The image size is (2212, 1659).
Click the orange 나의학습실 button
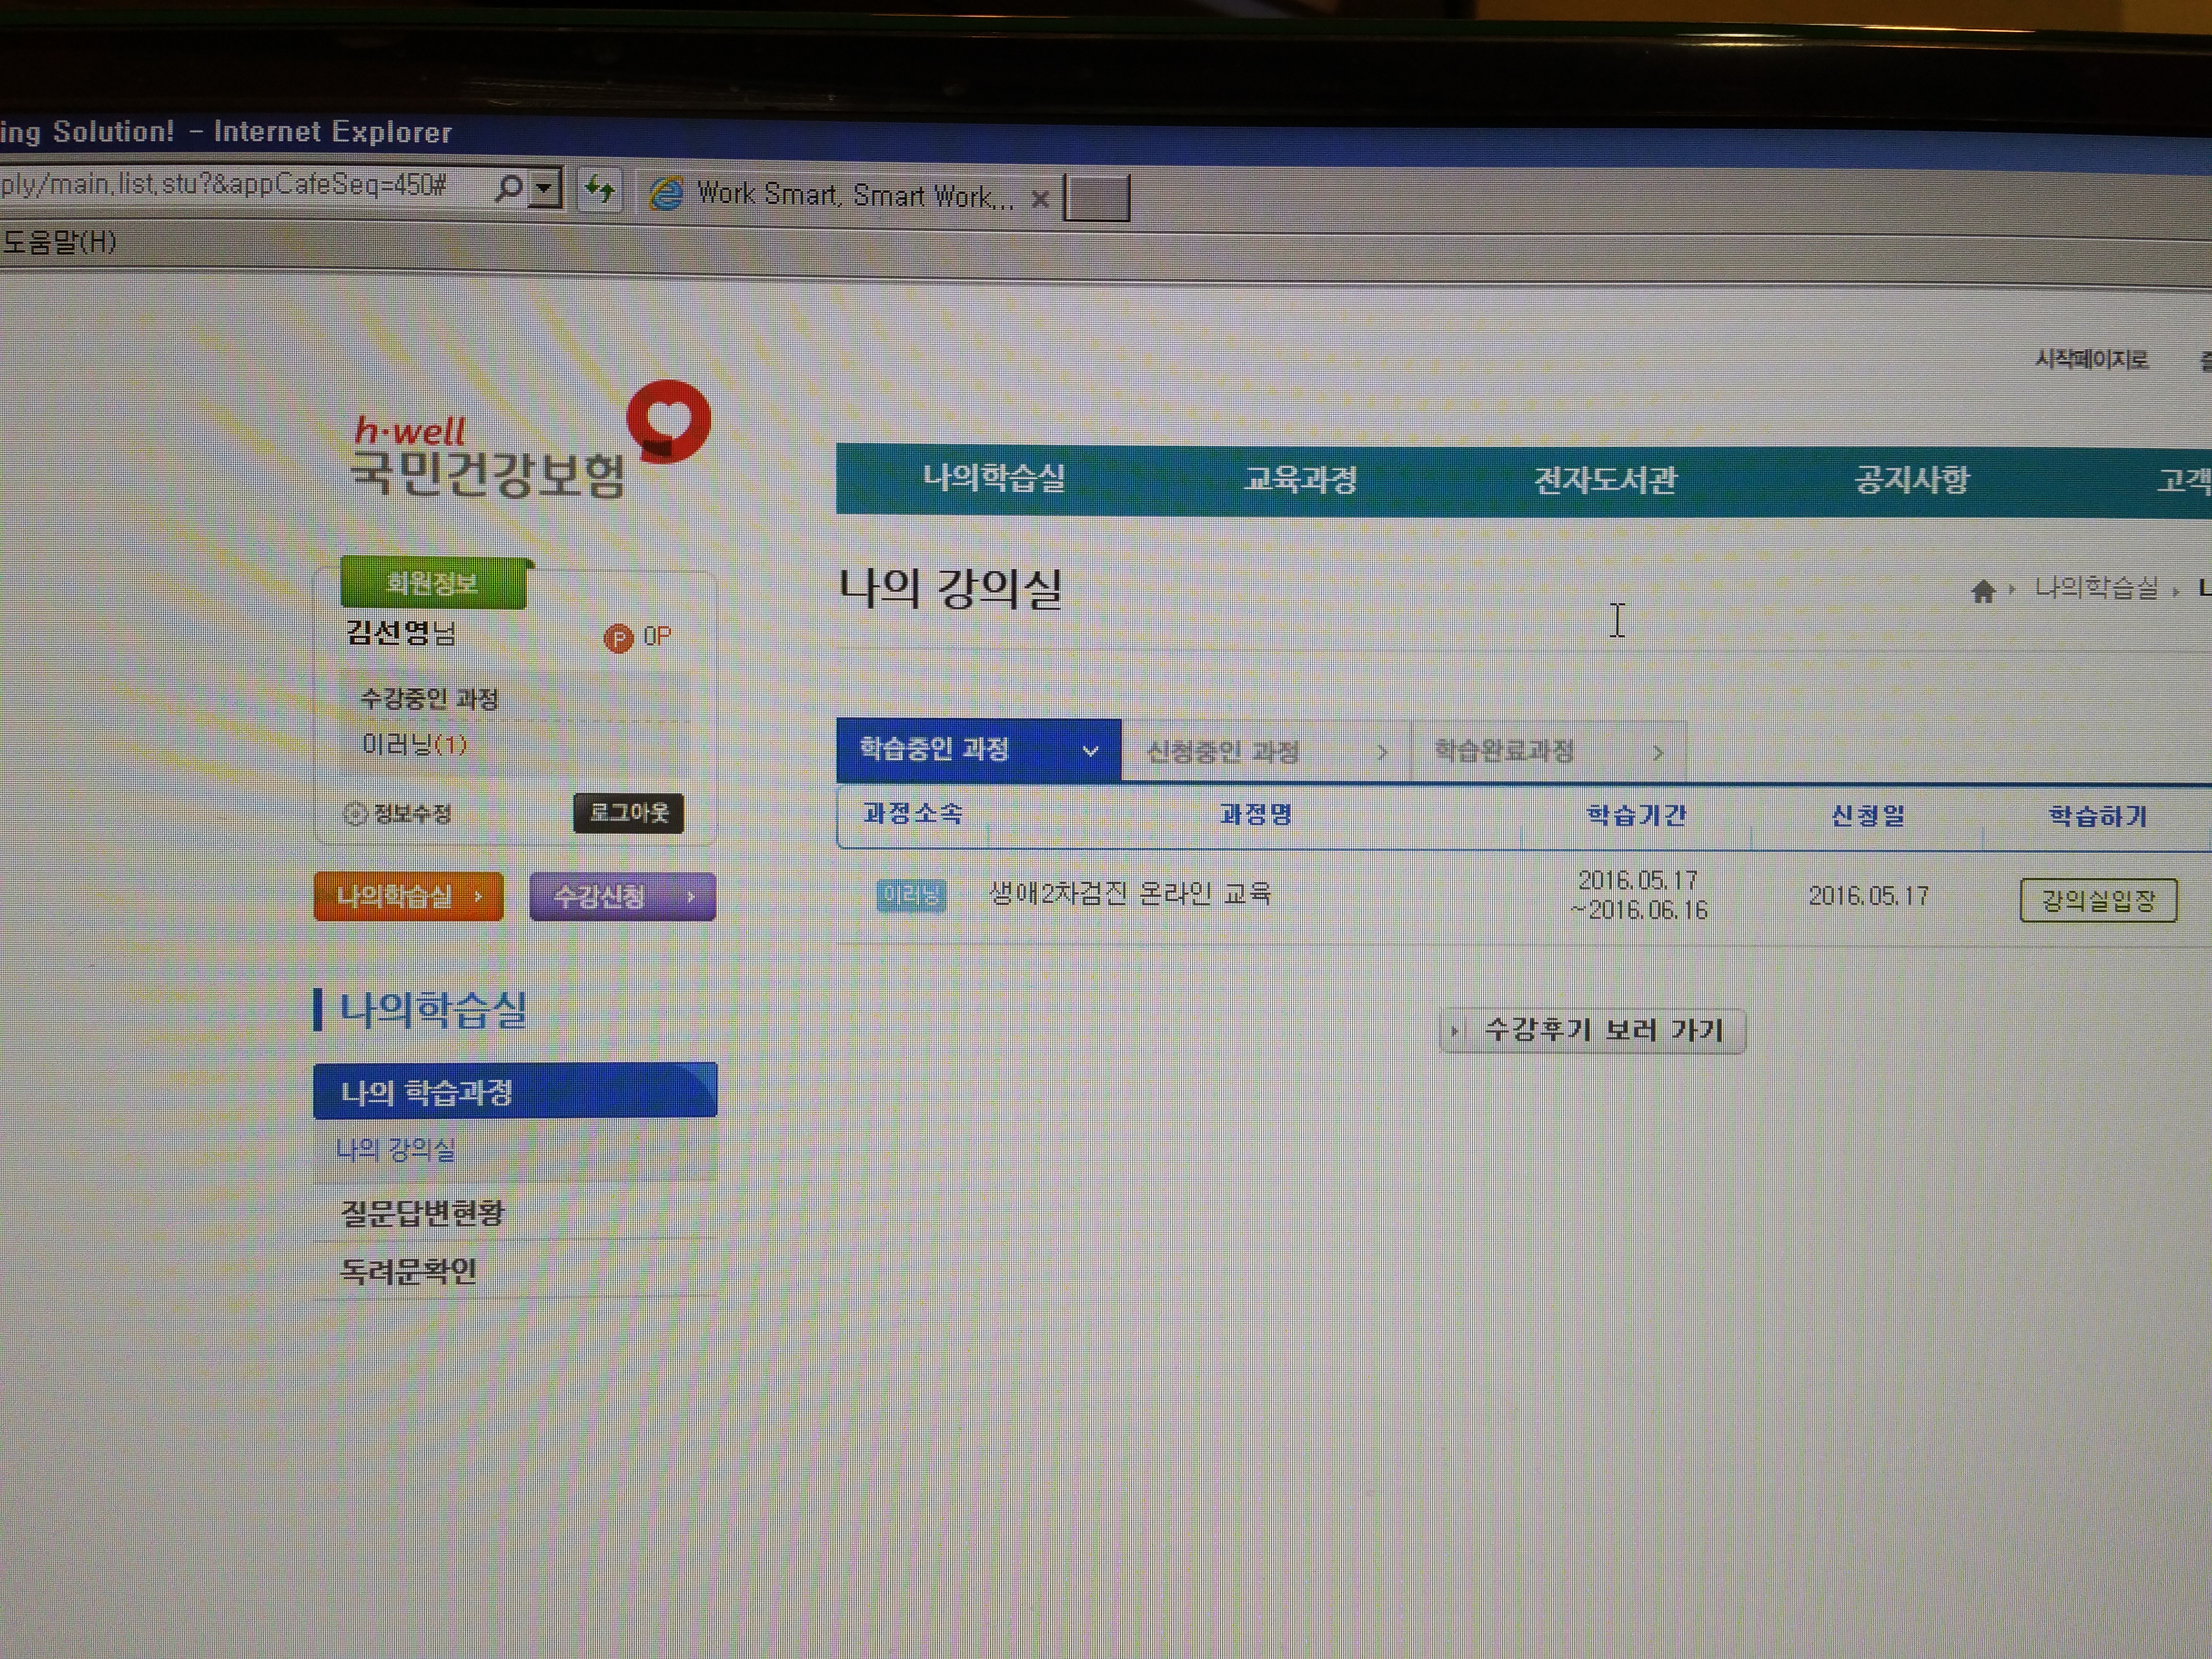408,896
